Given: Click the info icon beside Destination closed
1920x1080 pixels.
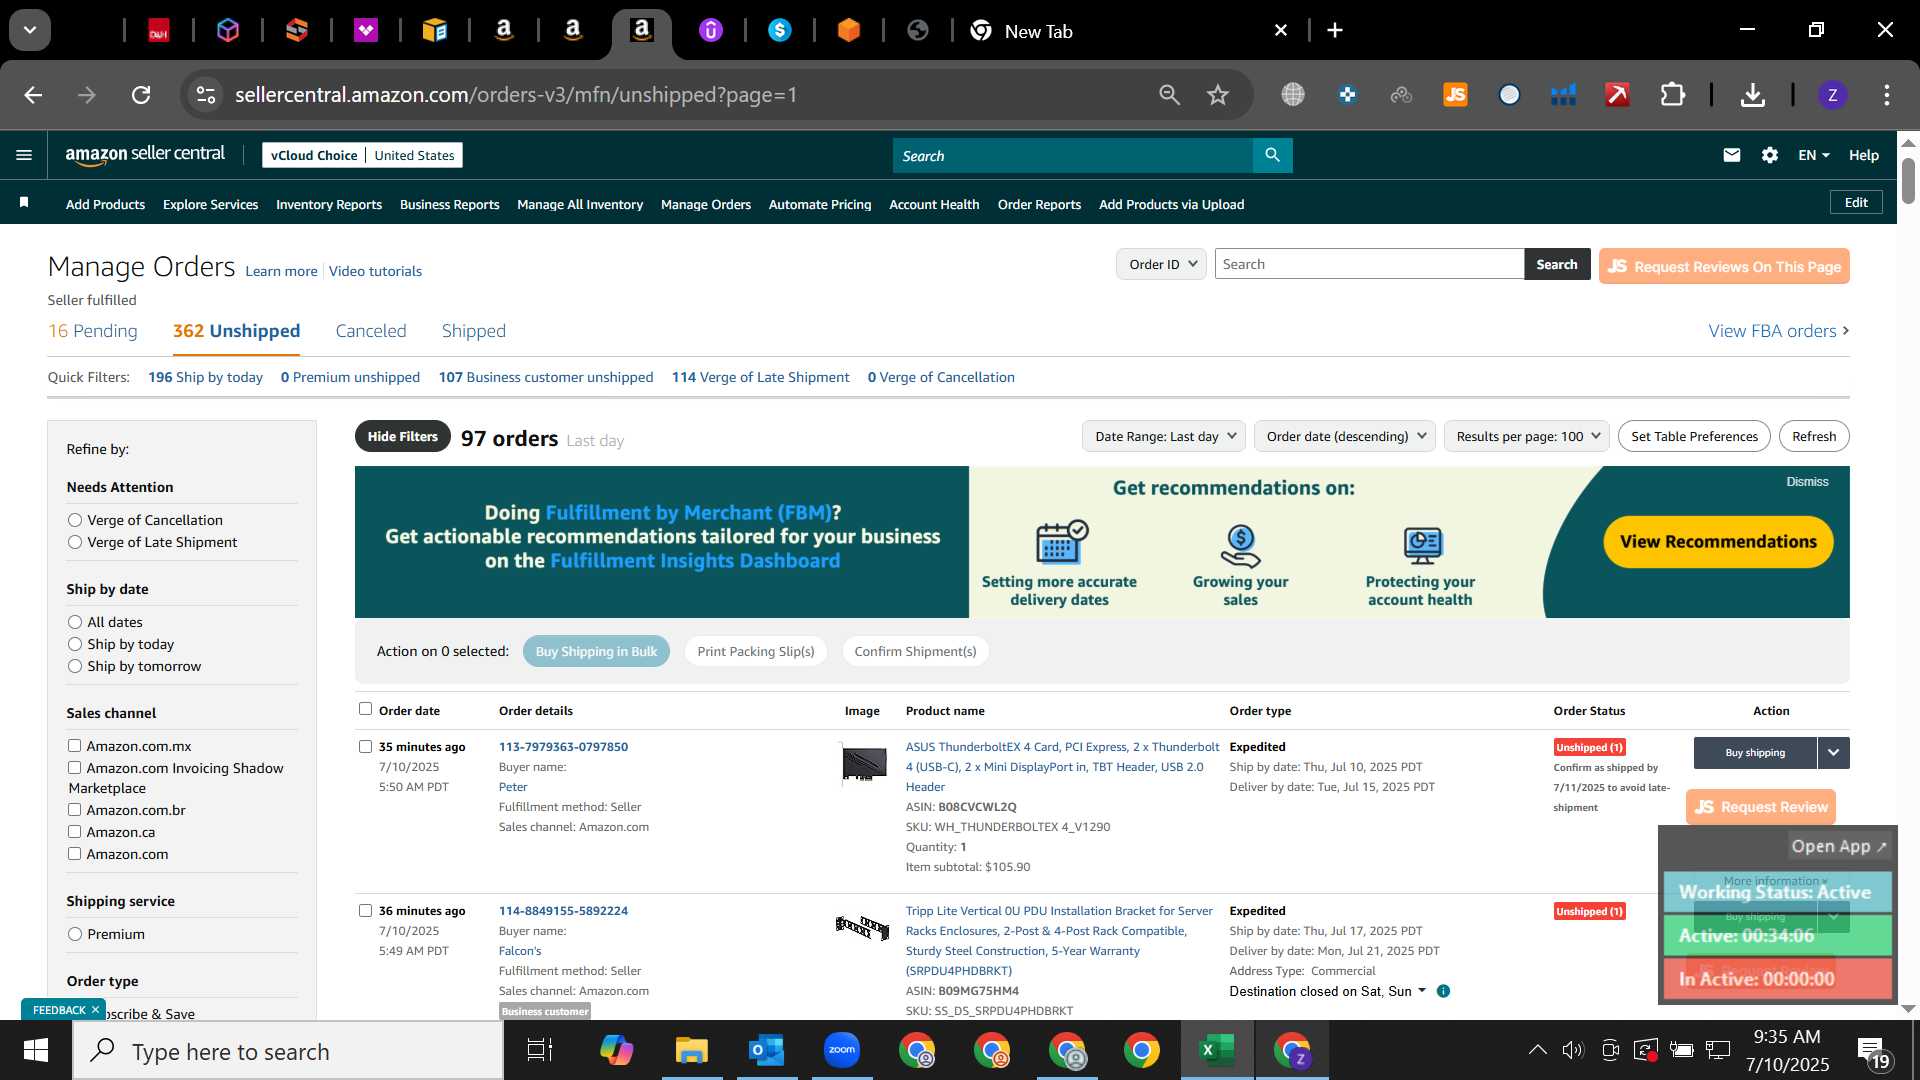Looking at the screenshot, I should pos(1443,991).
